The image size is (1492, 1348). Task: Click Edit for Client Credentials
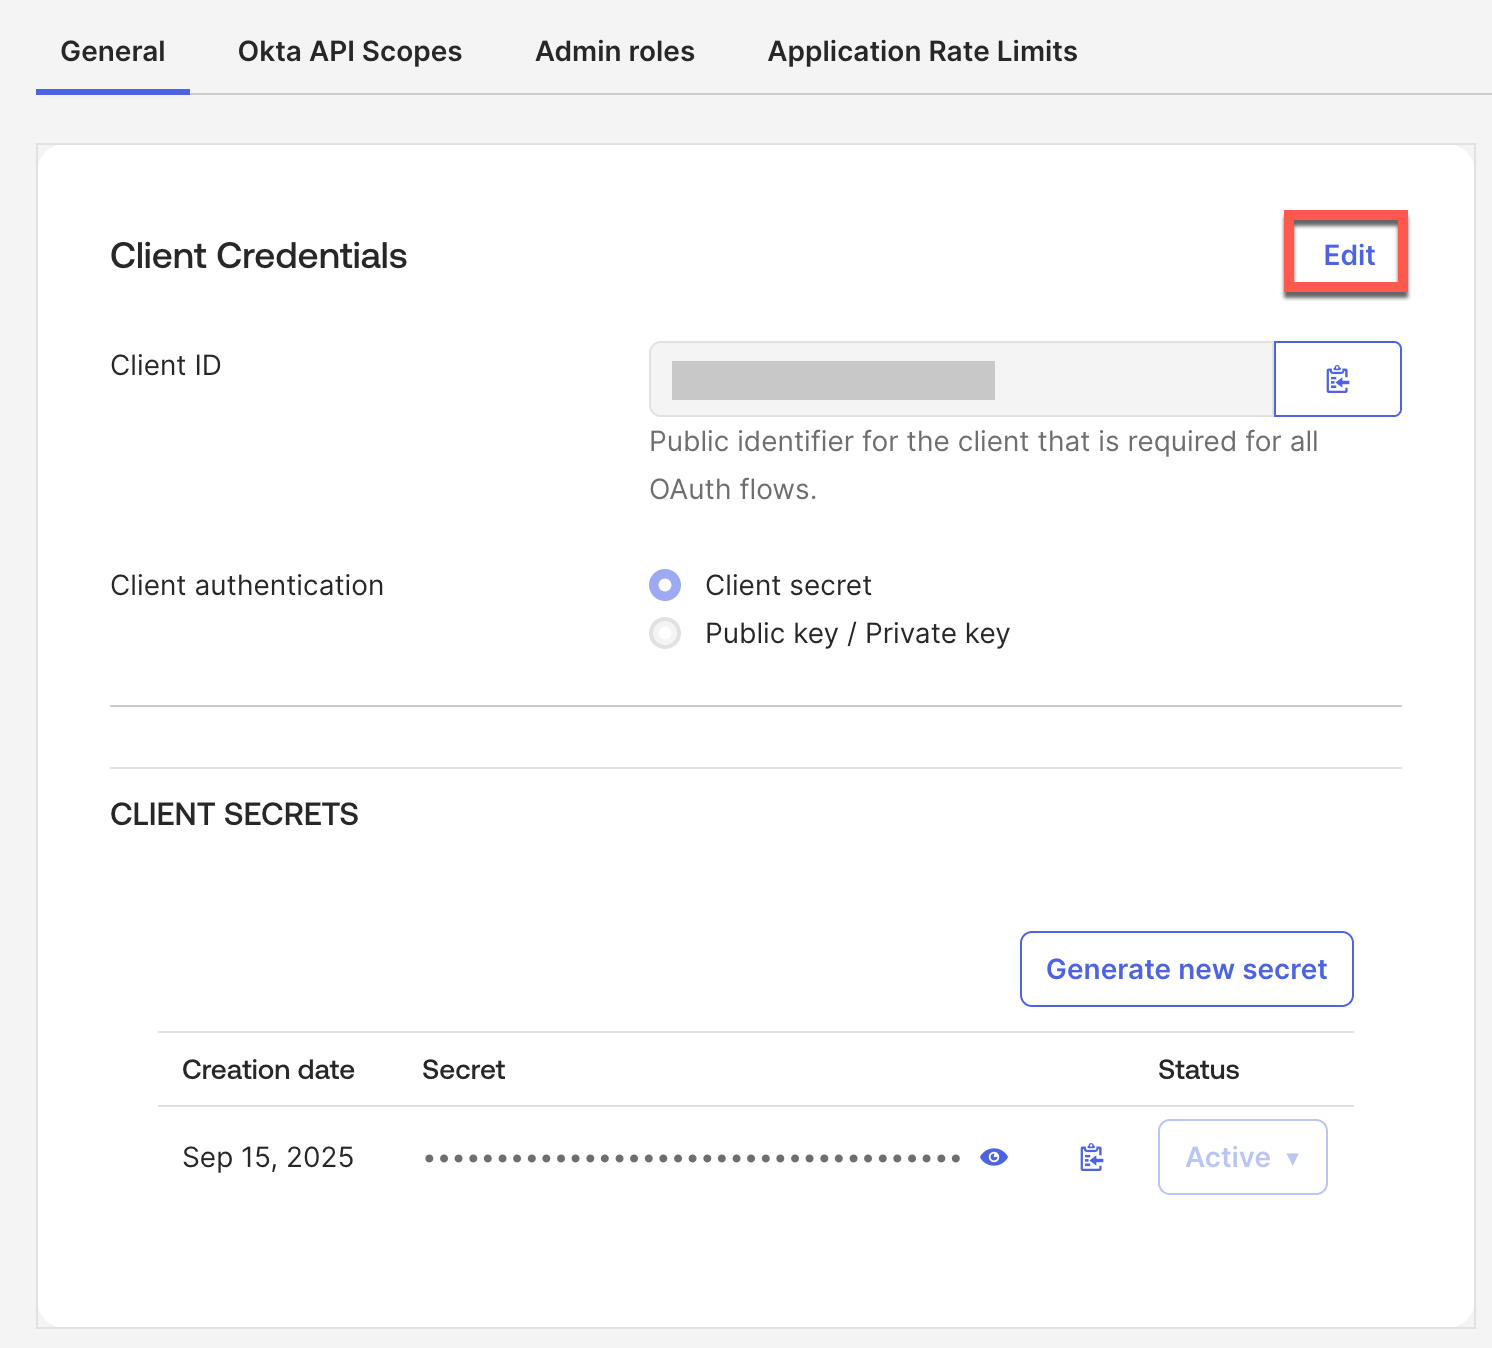click(x=1349, y=255)
